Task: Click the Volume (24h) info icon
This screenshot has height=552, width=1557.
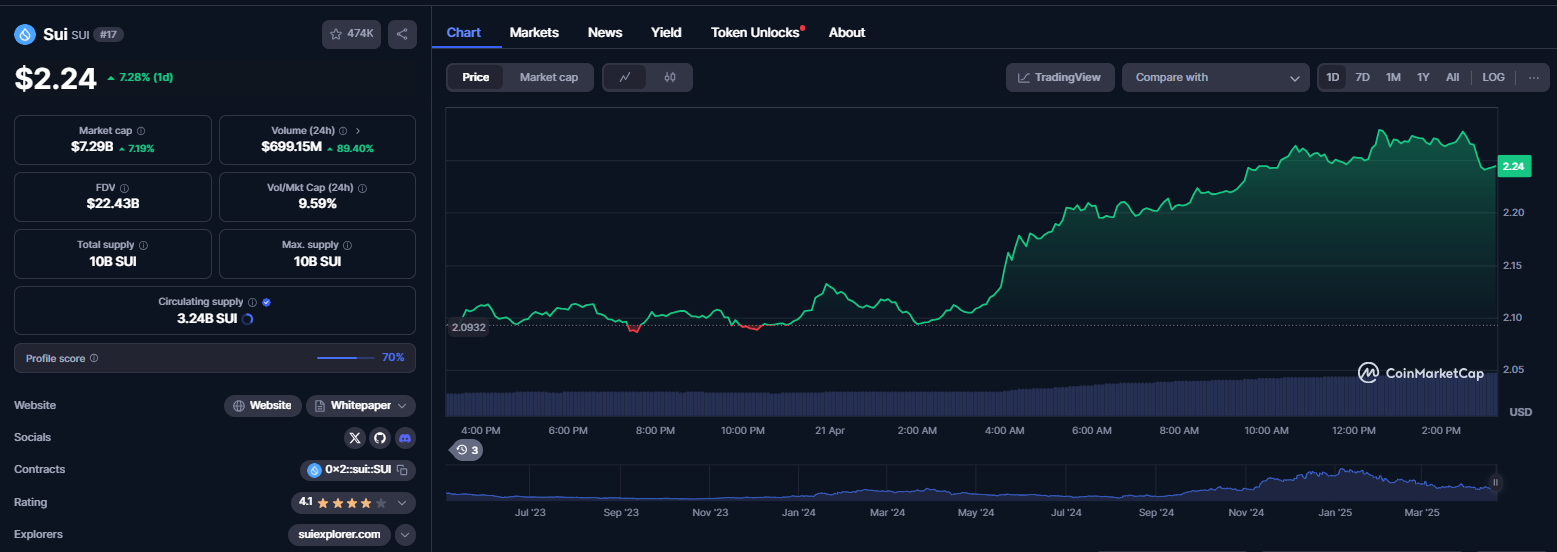Action: coord(343,131)
